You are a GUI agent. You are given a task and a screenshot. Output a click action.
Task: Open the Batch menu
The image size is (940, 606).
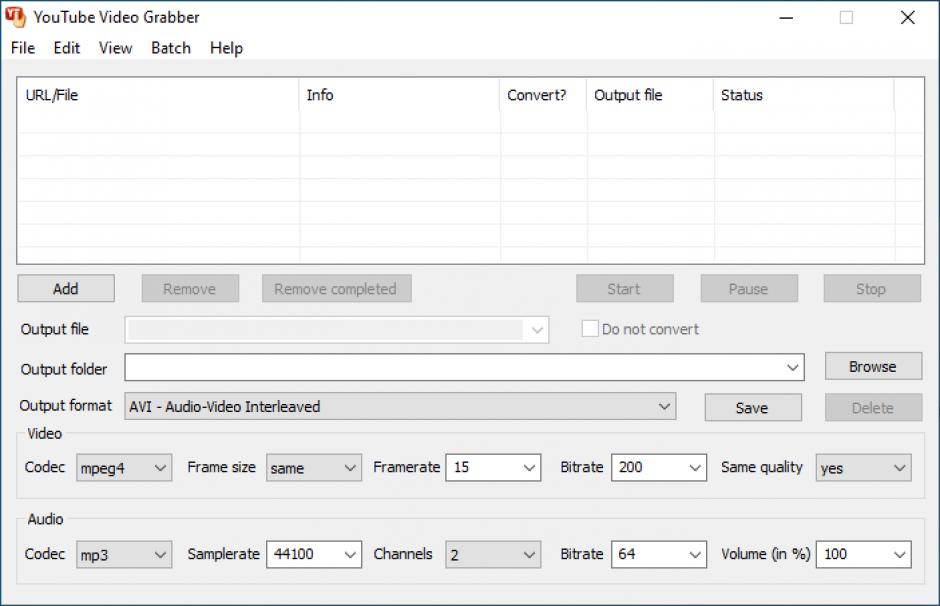pyautogui.click(x=171, y=48)
